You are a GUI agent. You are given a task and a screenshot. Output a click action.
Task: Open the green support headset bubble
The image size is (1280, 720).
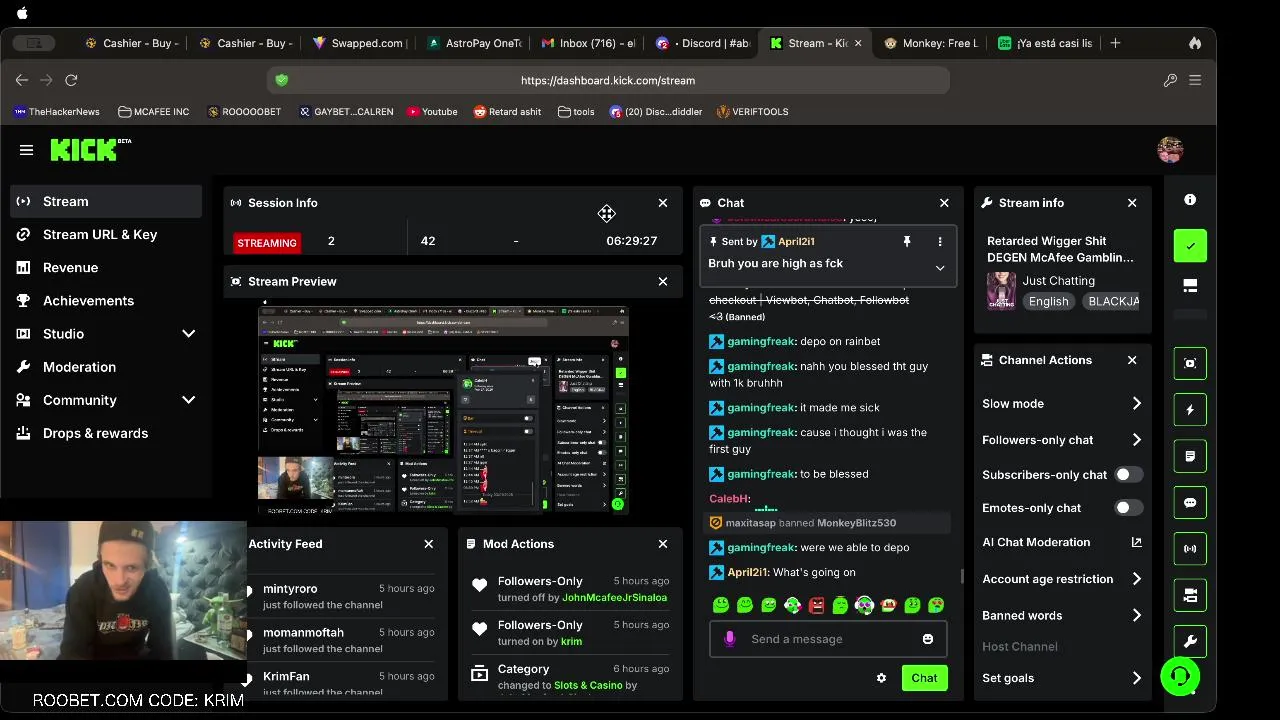pyautogui.click(x=1180, y=676)
